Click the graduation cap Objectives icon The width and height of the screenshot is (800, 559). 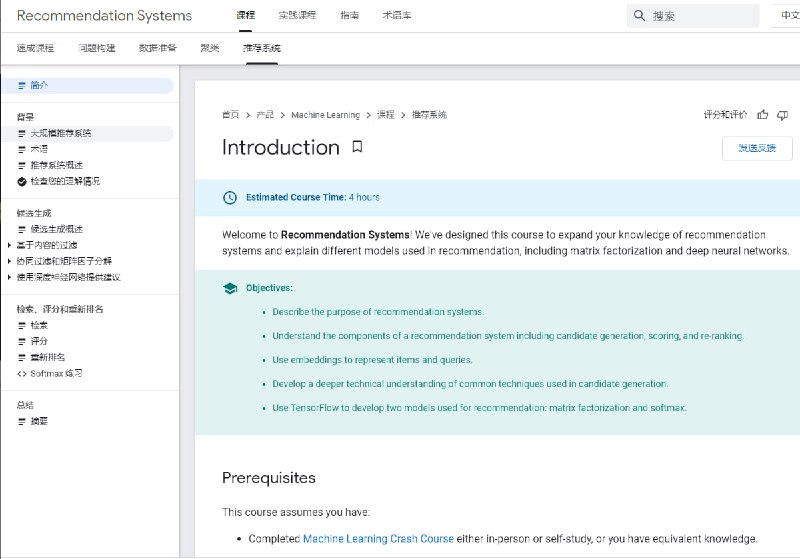tap(230, 288)
